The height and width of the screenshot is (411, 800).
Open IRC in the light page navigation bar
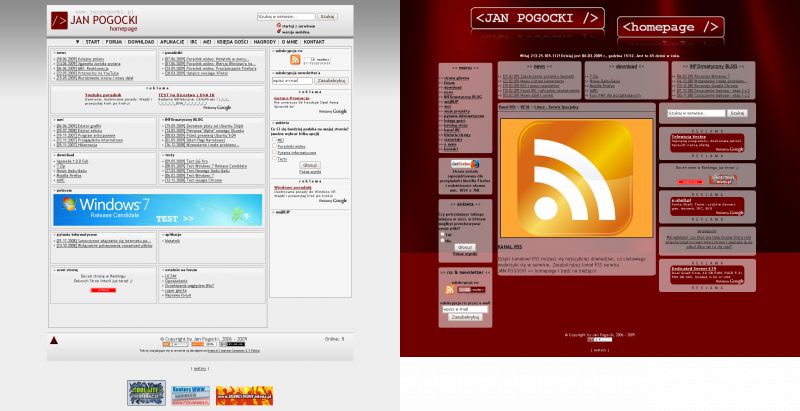(194, 42)
